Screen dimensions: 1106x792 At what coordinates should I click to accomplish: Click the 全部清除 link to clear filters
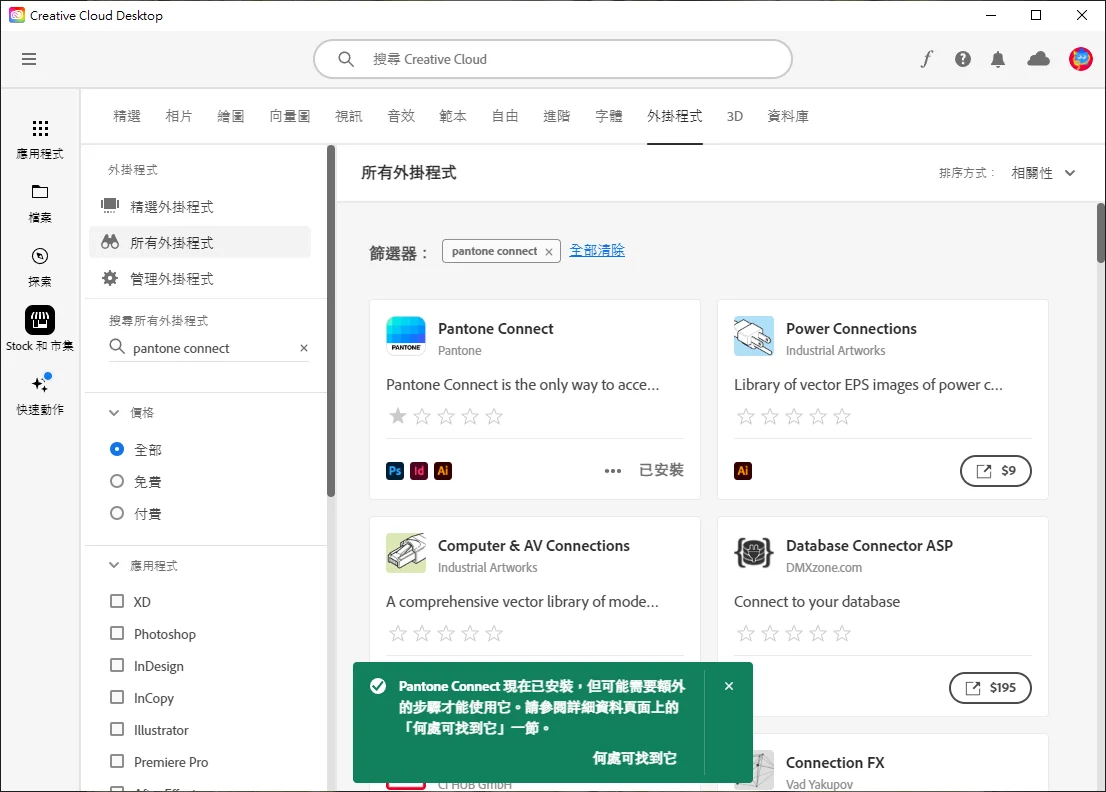tap(597, 249)
